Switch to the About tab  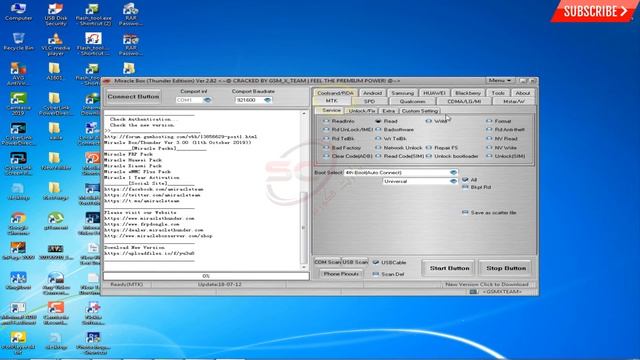(522, 93)
